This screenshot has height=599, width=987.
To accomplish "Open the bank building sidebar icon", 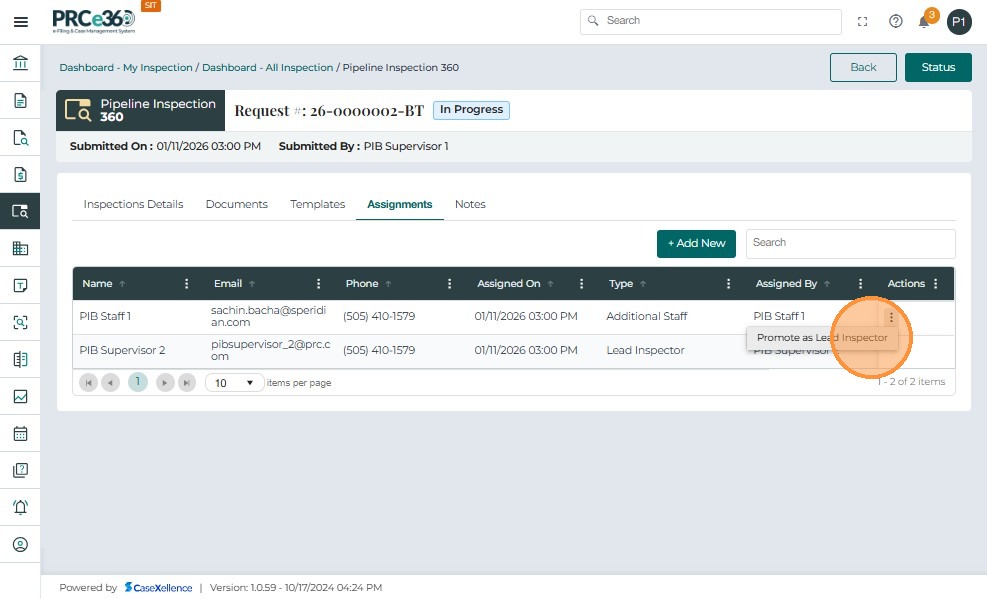I will click(20, 63).
